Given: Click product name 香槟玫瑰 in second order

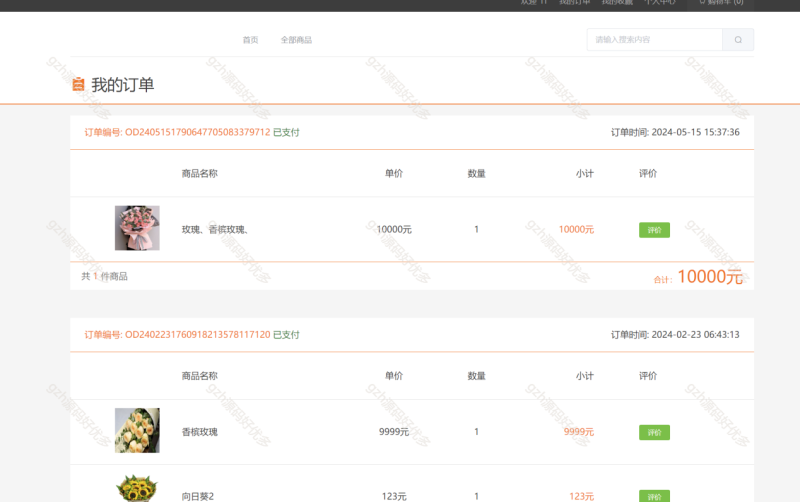Looking at the screenshot, I should [x=200, y=432].
